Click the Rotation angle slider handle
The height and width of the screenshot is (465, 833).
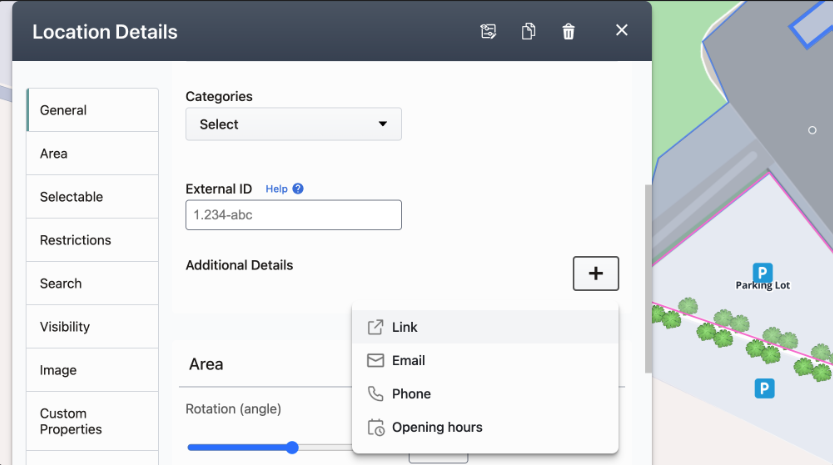[292, 447]
